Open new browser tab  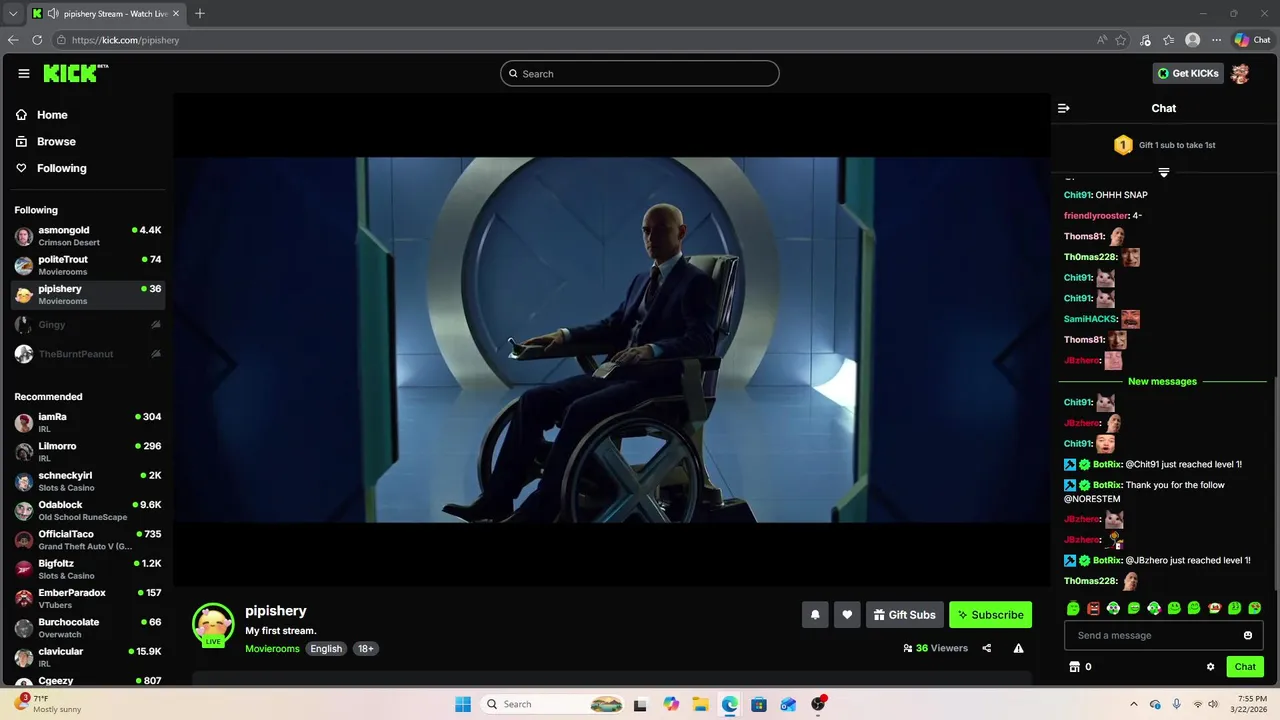200,13
